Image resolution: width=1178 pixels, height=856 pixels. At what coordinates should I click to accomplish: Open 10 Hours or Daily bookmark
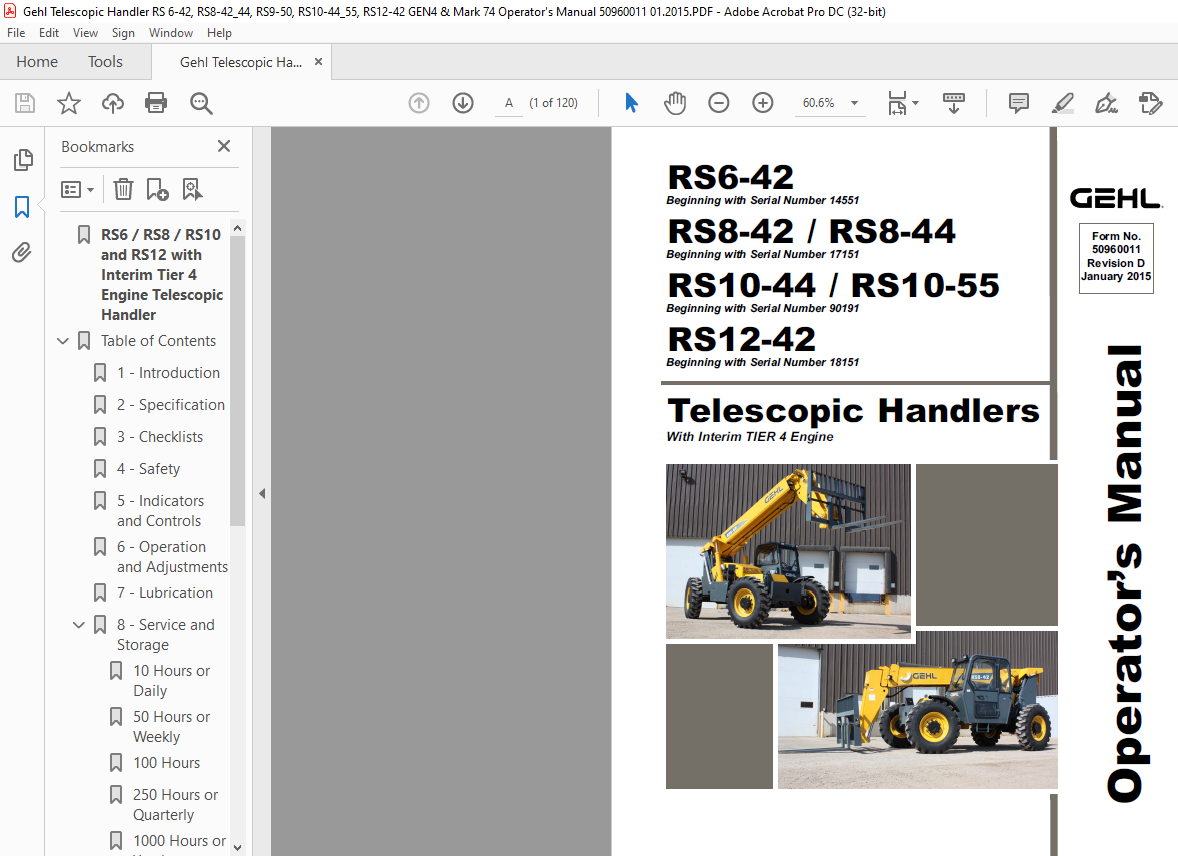point(171,681)
